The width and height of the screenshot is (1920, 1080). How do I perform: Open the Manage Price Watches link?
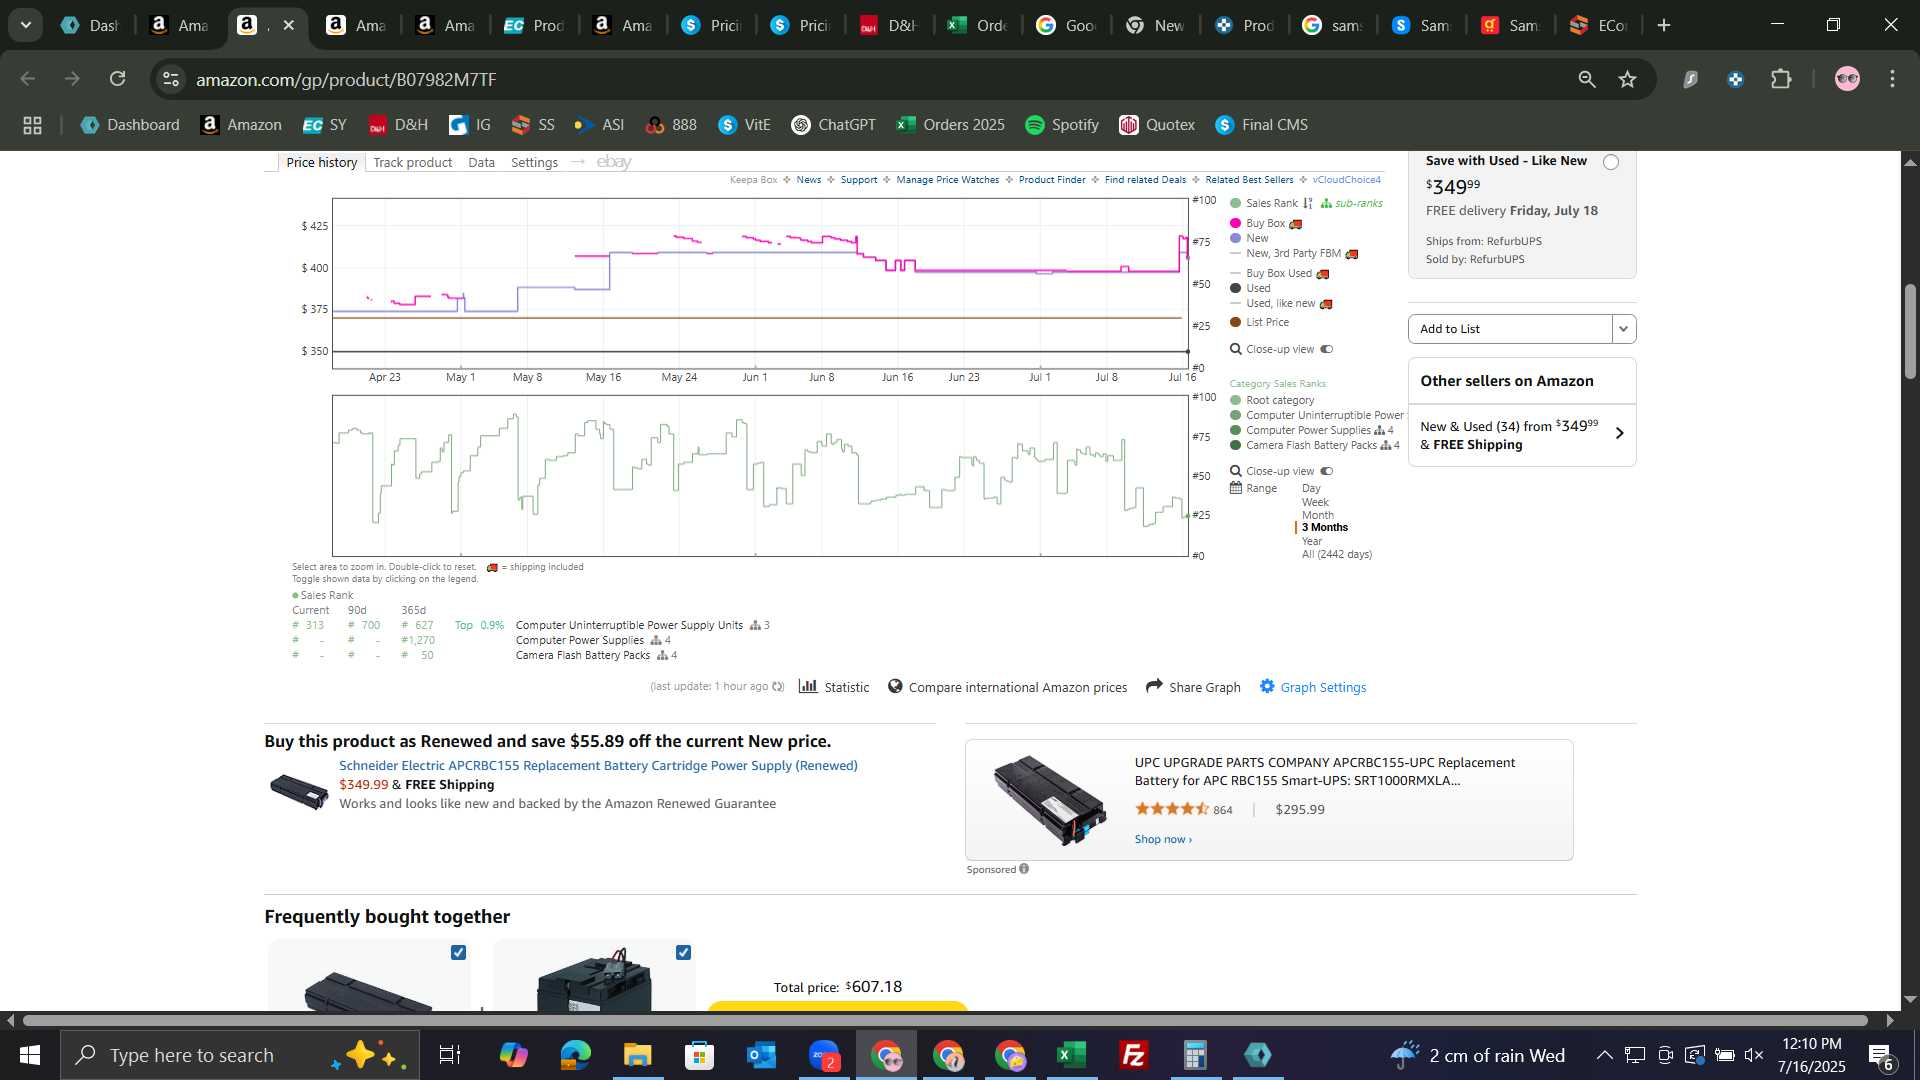coord(947,180)
